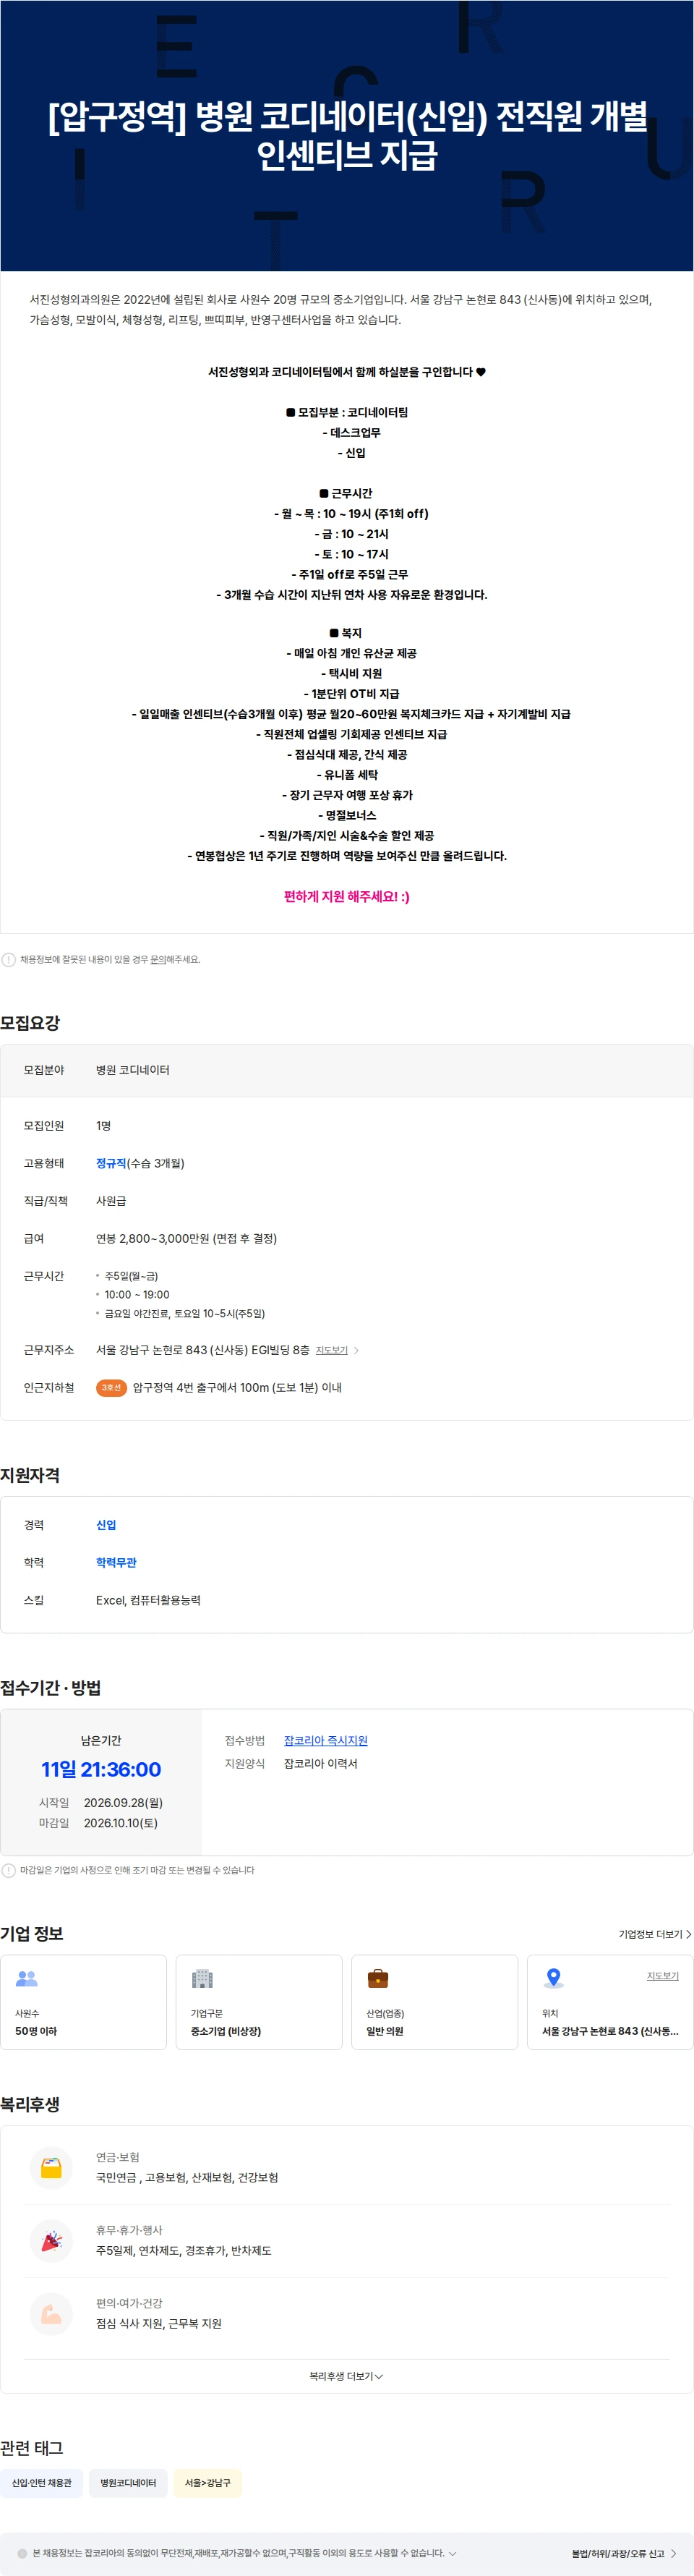Click the 시작일 2026.09.28(월) date

(123, 1802)
